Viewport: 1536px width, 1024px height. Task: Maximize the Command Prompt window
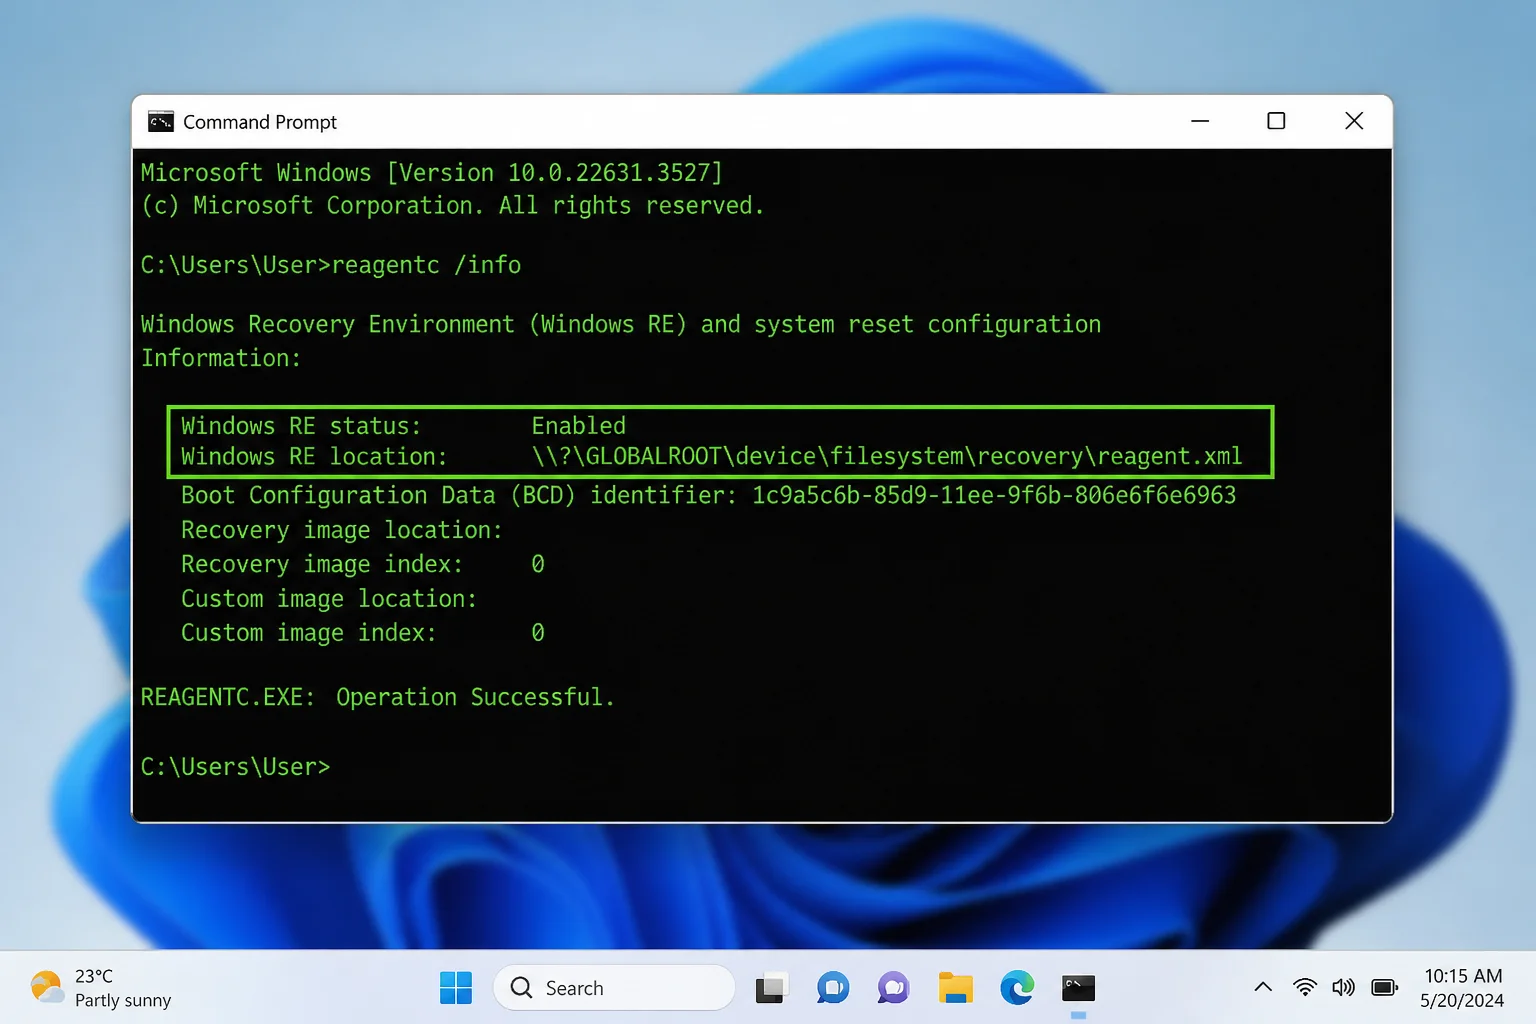pos(1276,121)
